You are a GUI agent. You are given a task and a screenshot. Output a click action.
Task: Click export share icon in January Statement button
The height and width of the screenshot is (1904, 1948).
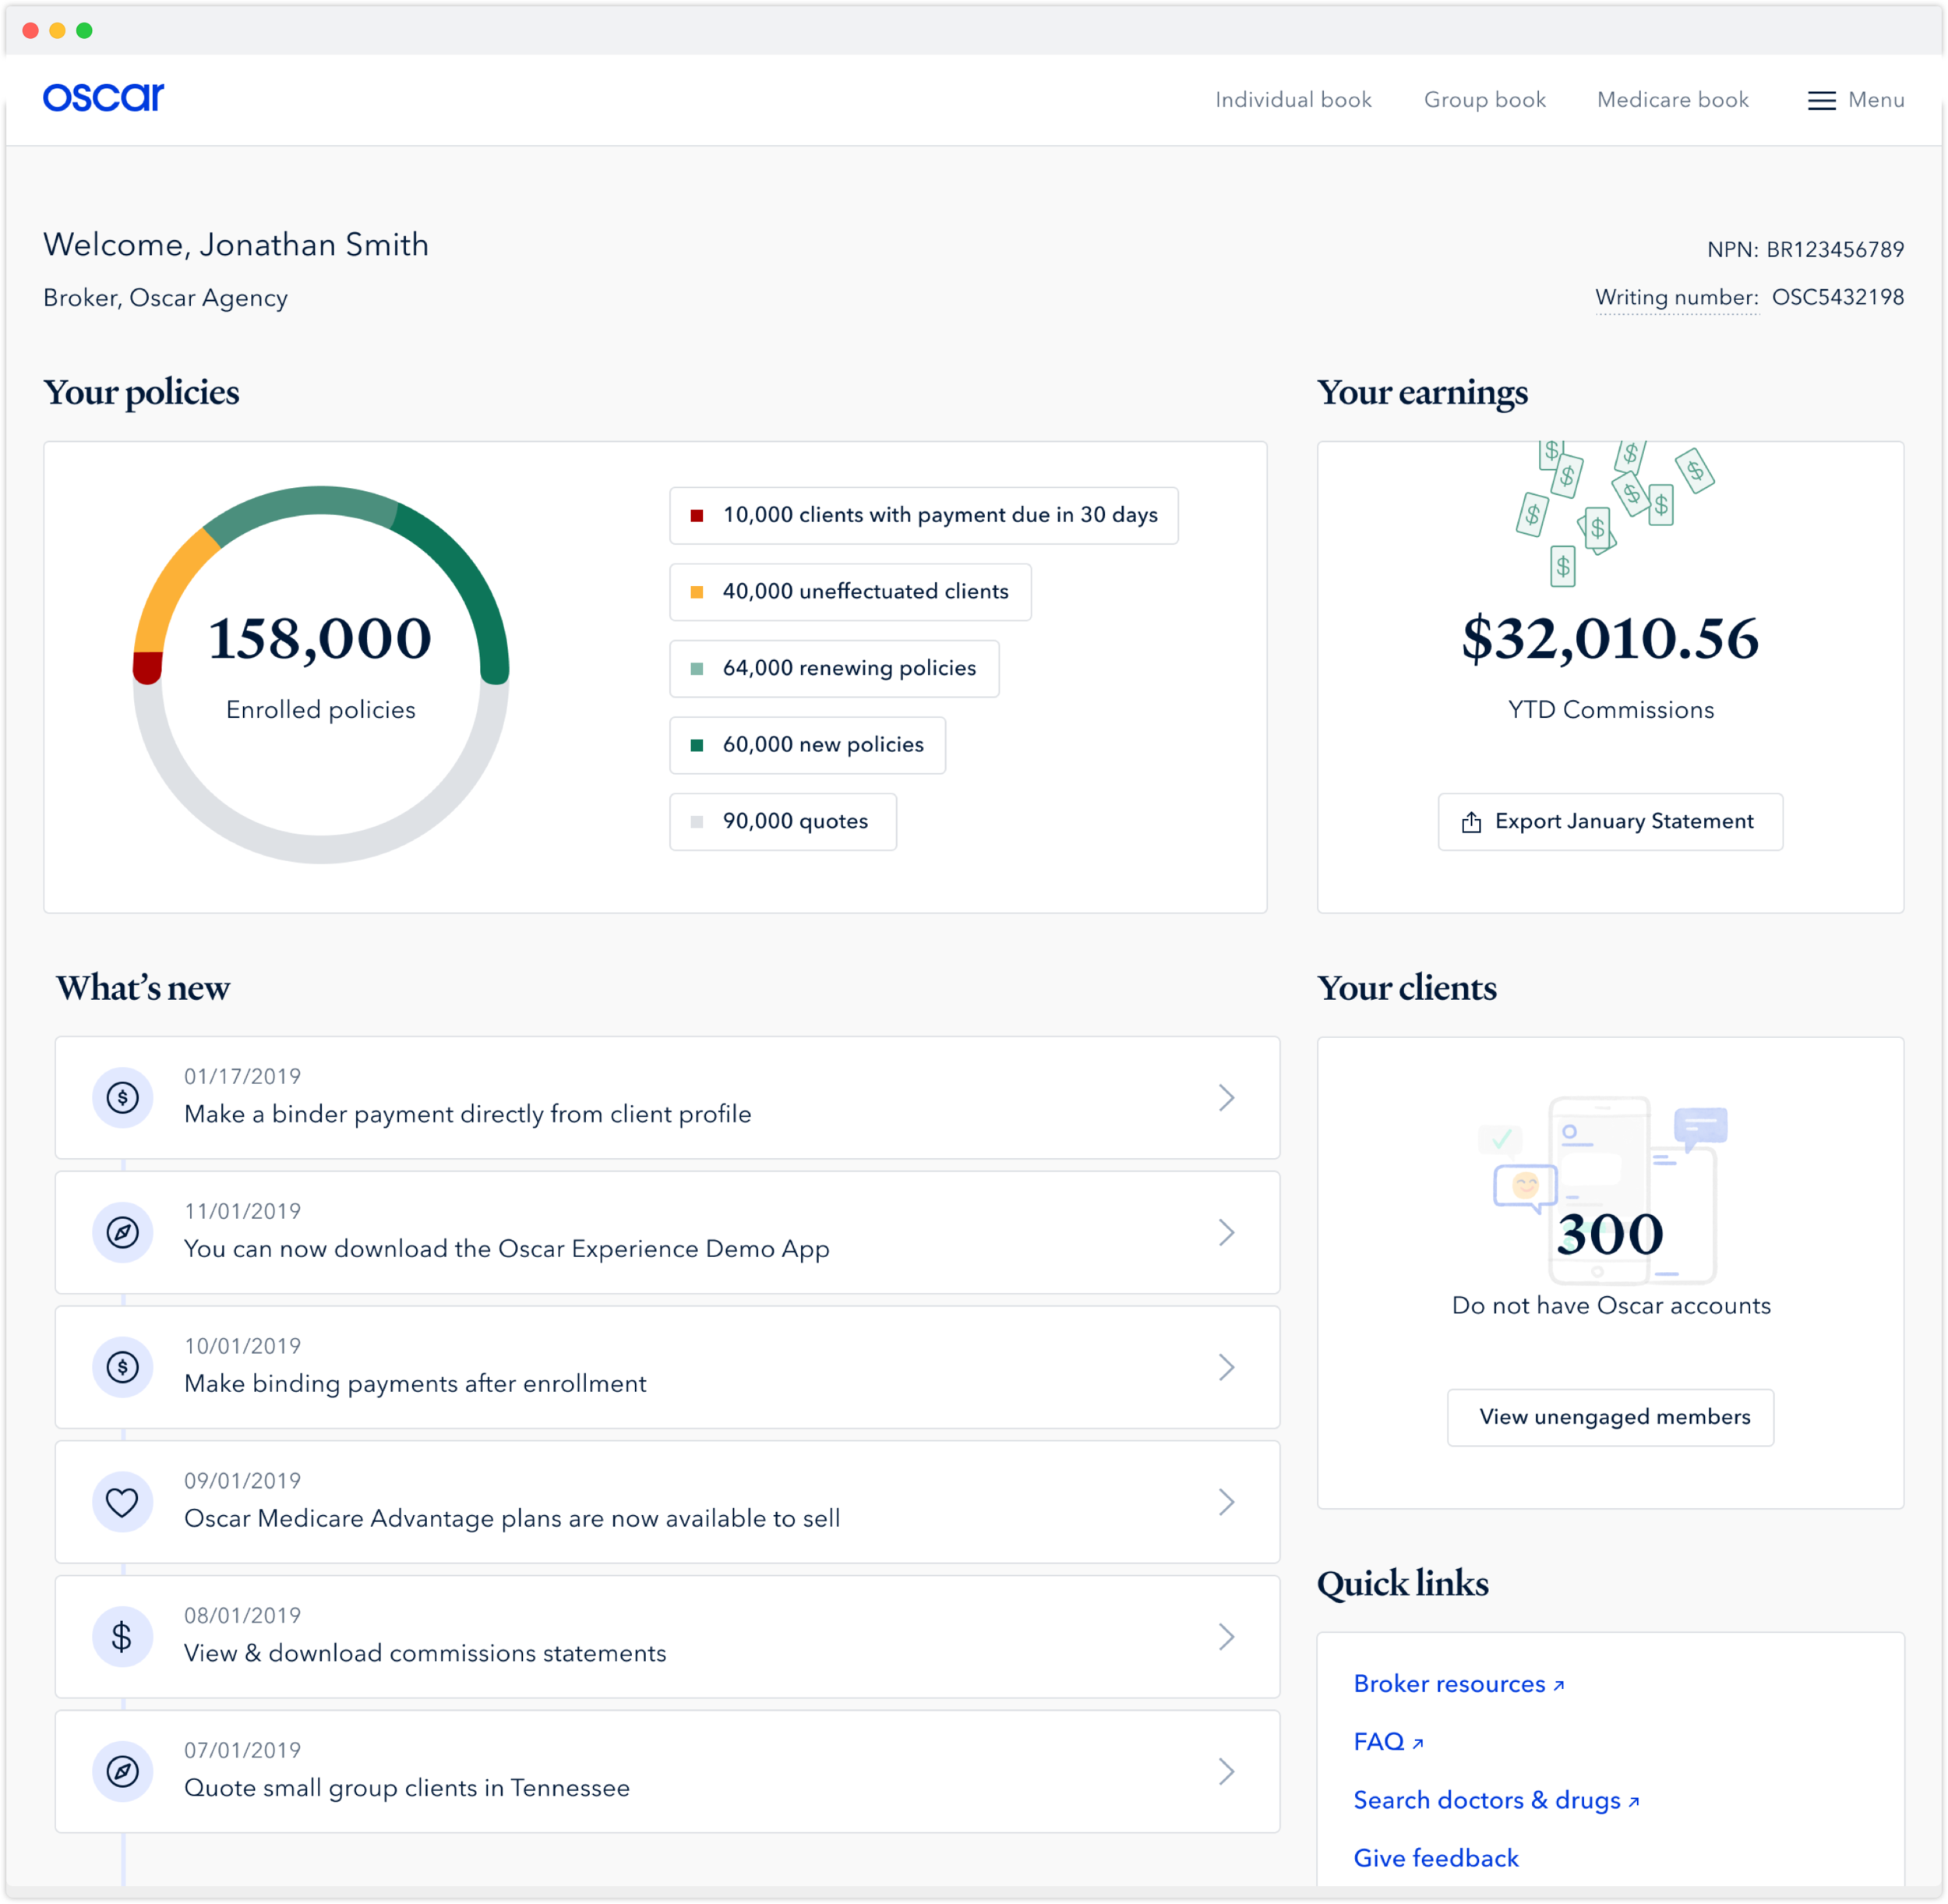click(1471, 822)
